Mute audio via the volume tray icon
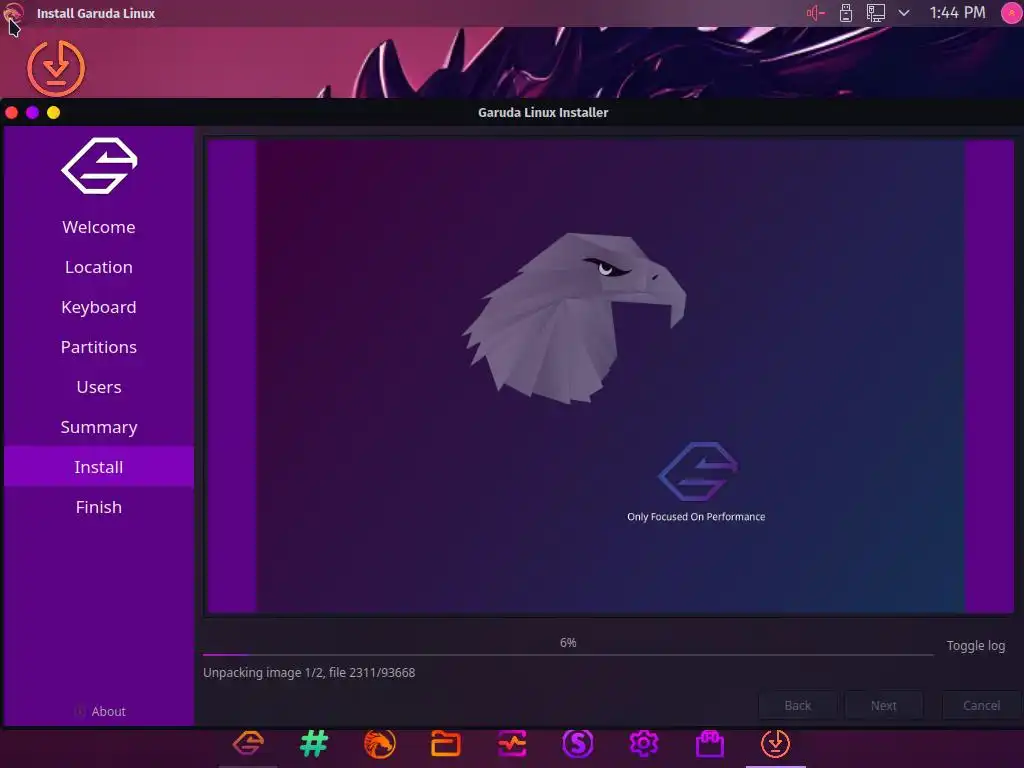This screenshot has width=1024, height=768. (x=815, y=13)
